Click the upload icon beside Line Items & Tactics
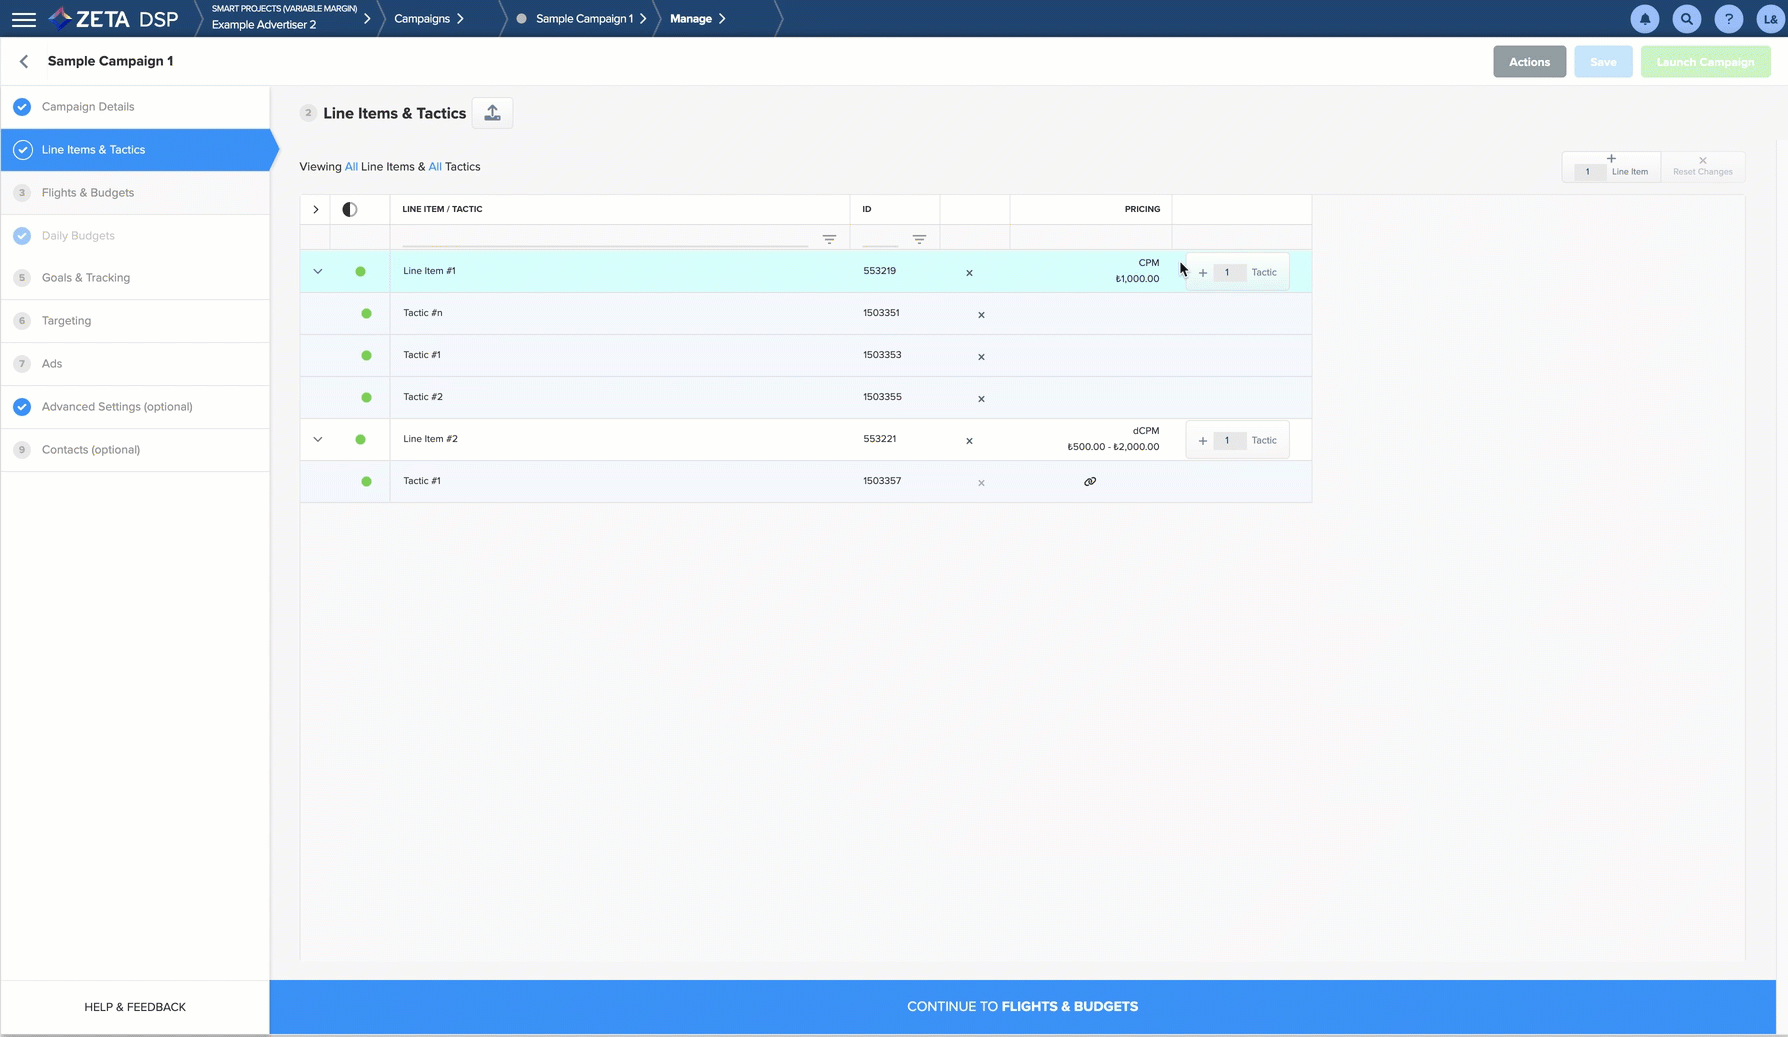Viewport: 1788px width, 1037px height. [x=492, y=113]
